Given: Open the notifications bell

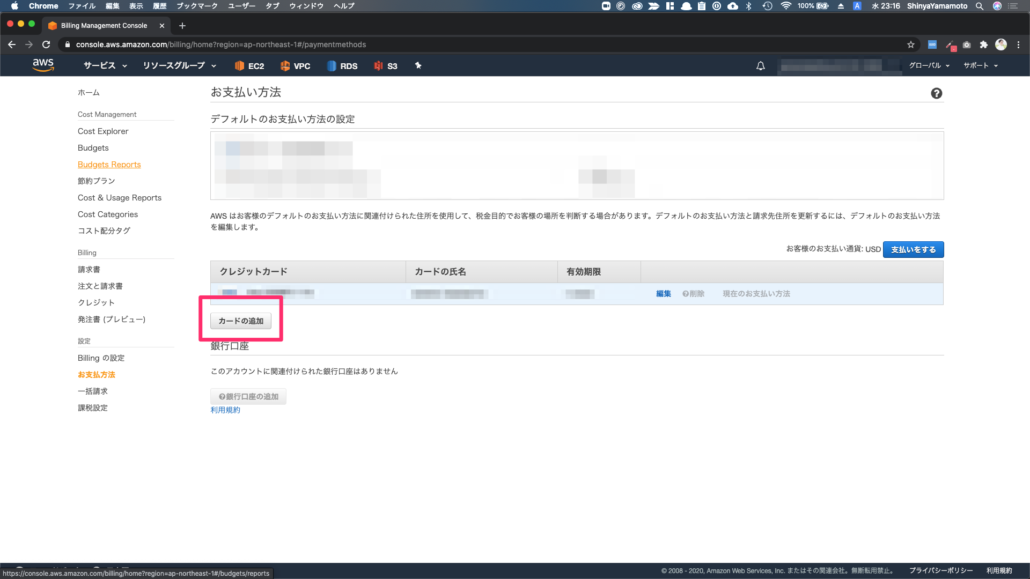Looking at the screenshot, I should click(x=760, y=66).
